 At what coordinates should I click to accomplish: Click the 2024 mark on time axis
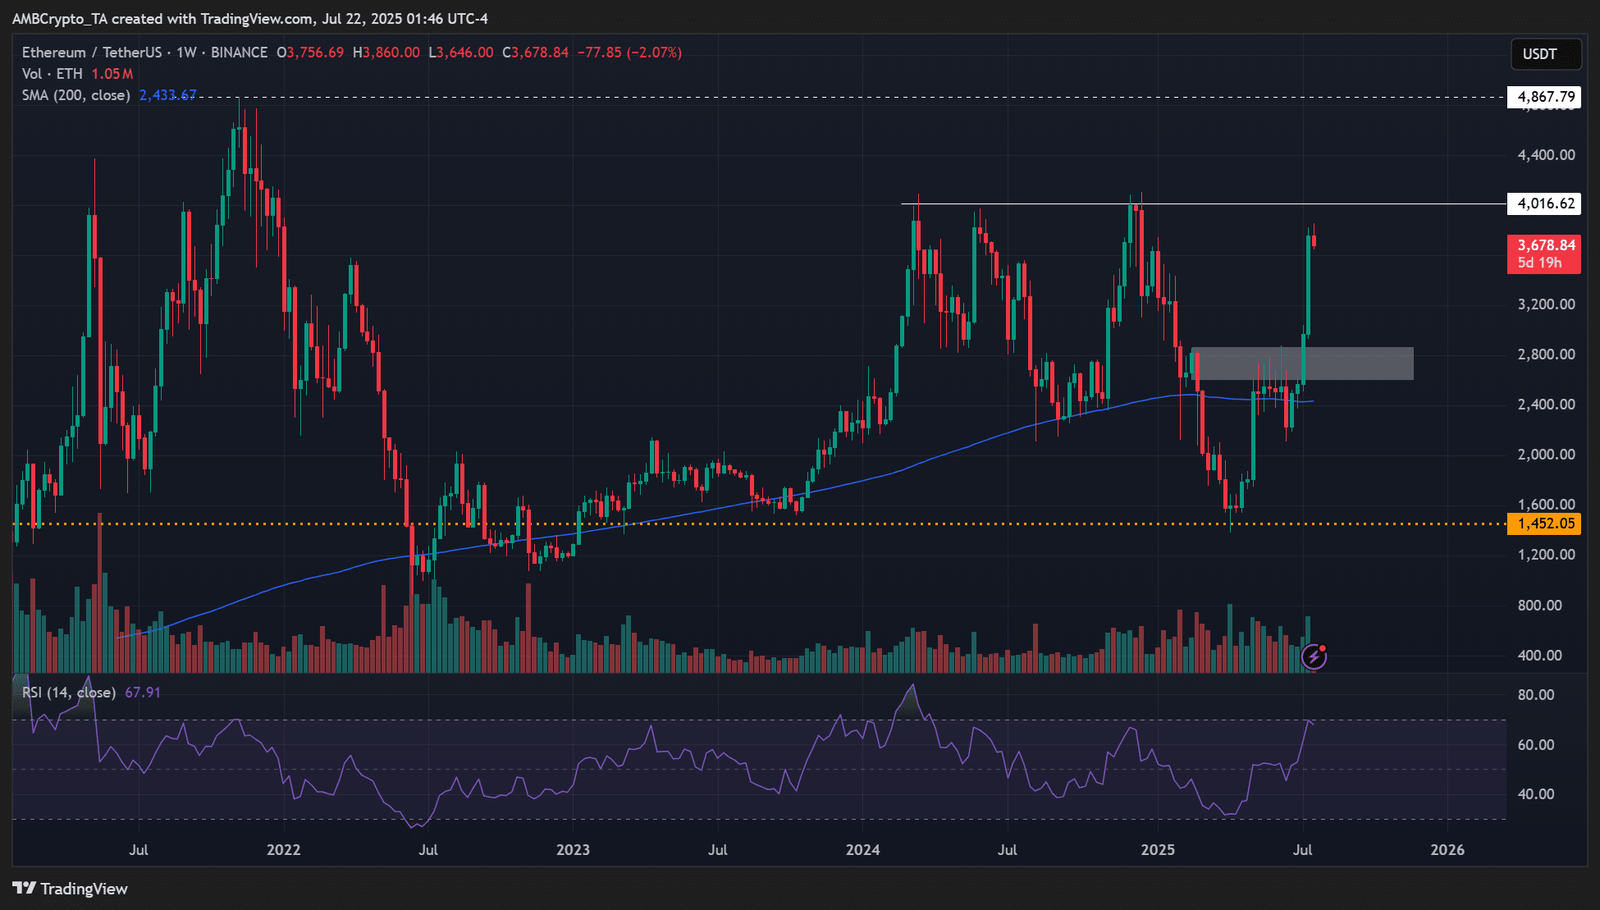tap(862, 850)
